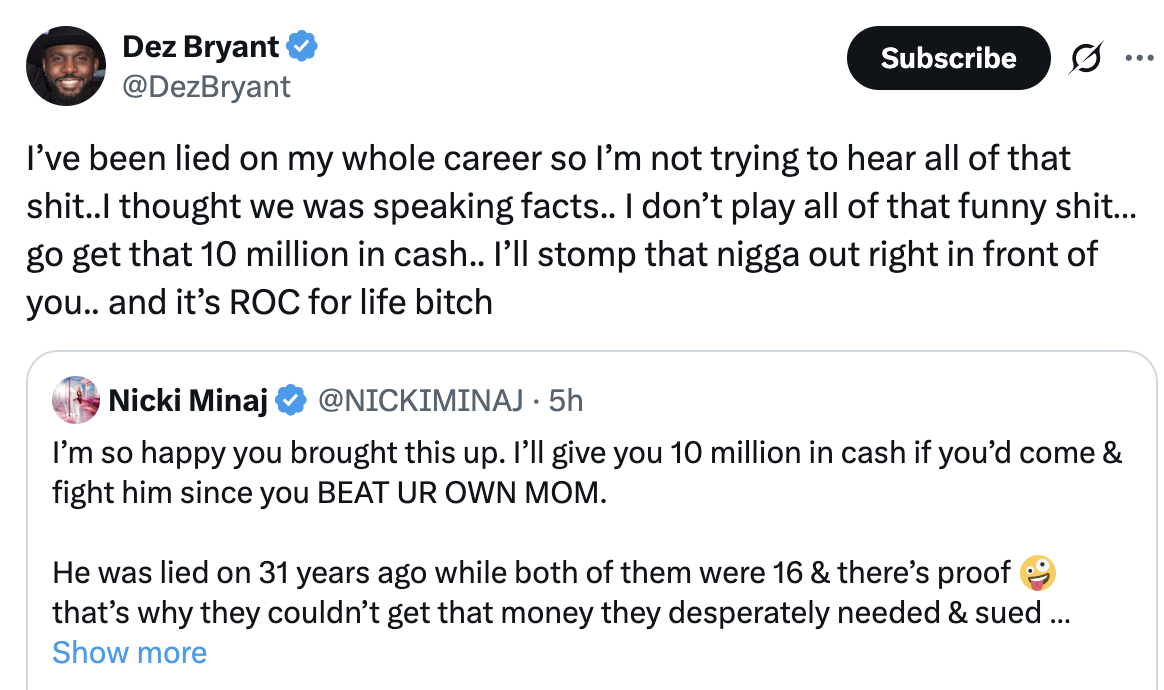
Task: Click Nicki Minaj's verified checkmark badge
Action: click(290, 401)
